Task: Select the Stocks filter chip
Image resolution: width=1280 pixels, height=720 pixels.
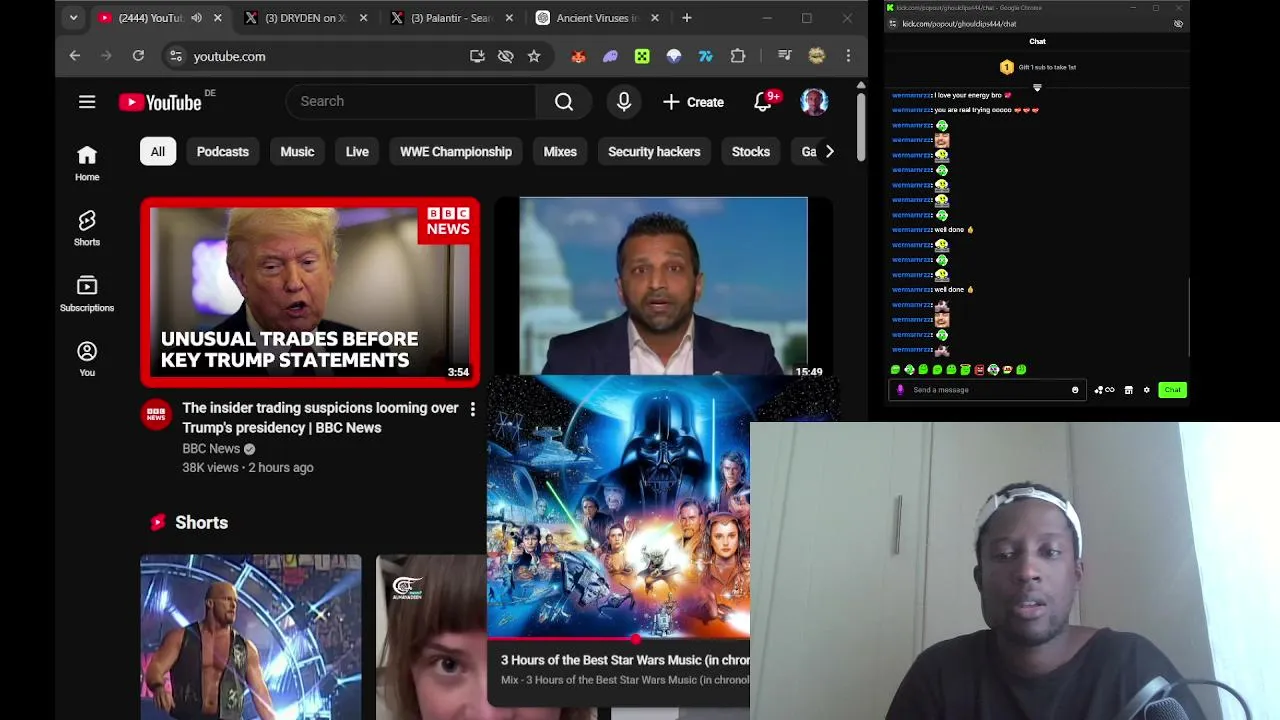Action: click(x=751, y=151)
